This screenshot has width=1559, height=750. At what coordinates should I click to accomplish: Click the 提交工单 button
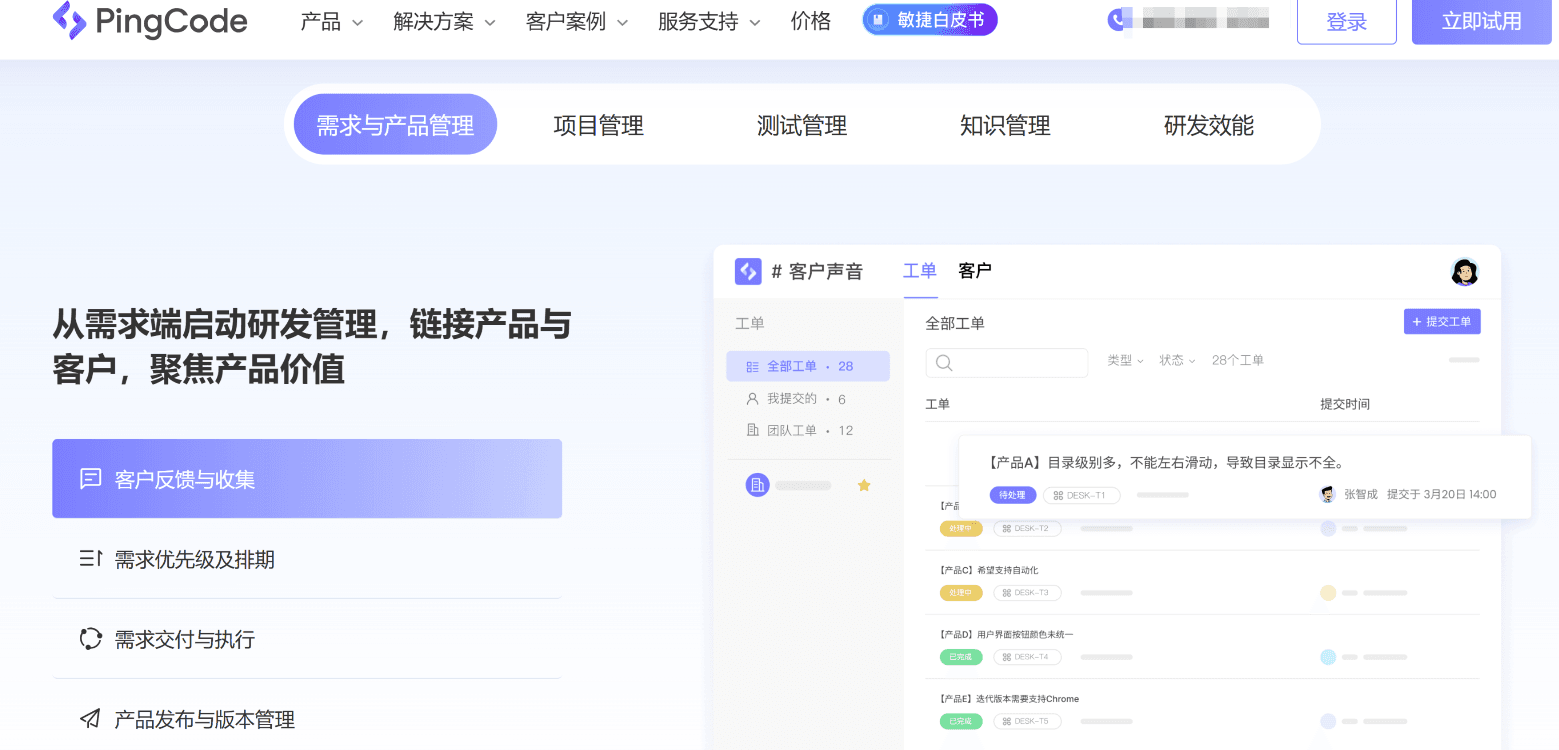point(1442,322)
